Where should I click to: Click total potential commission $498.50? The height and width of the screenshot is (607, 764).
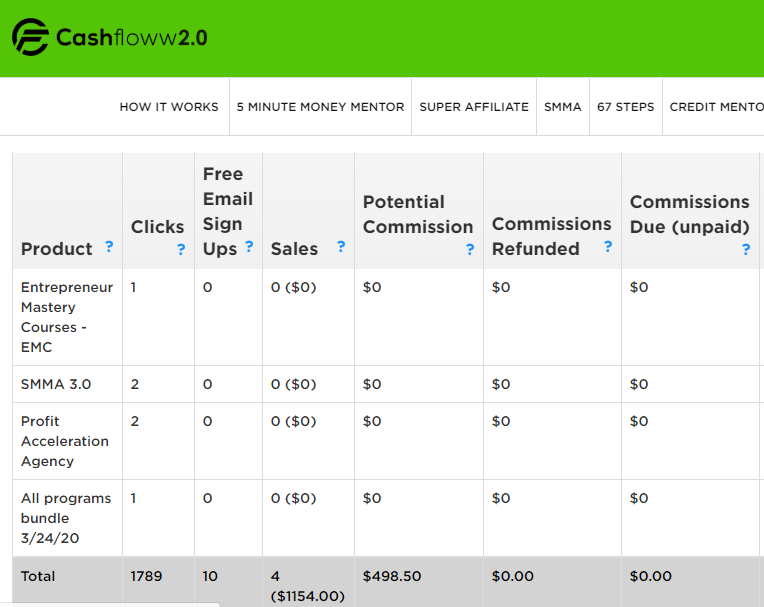pos(392,576)
